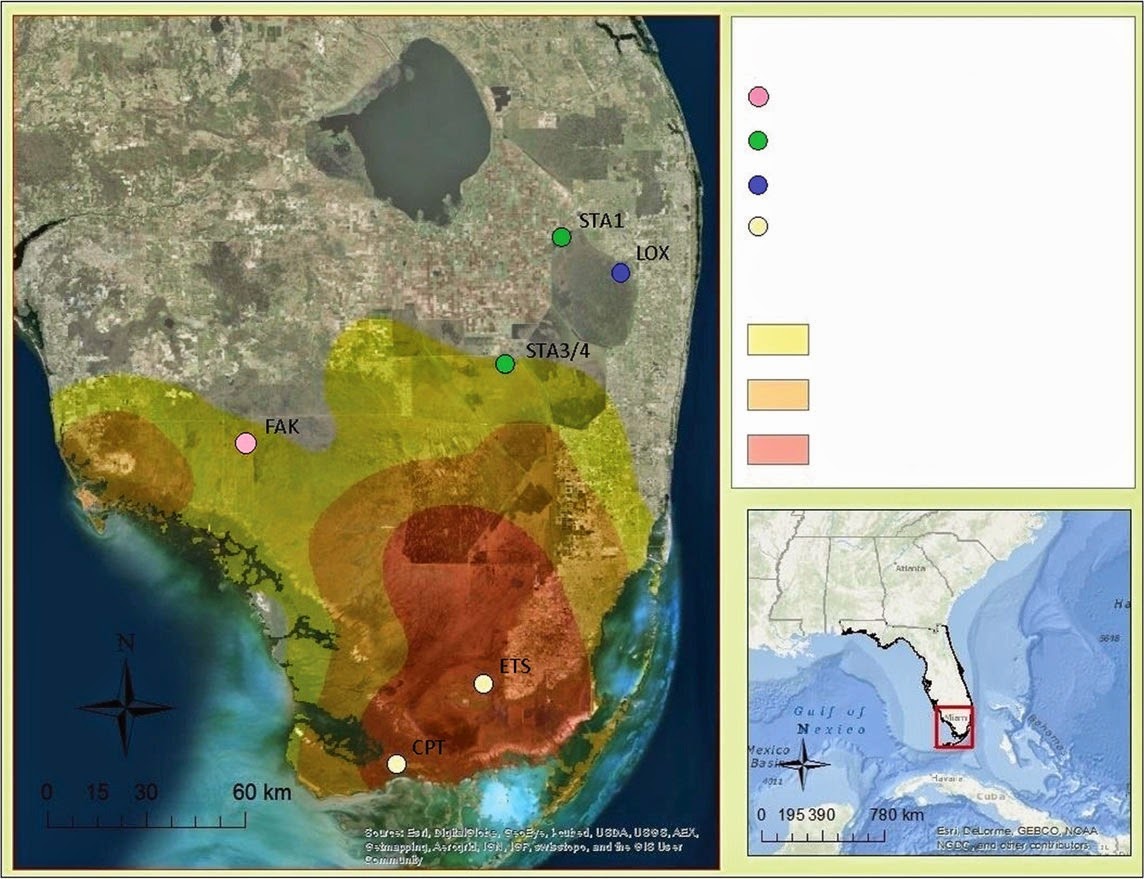
Task: Click the Esri, DeLorme credits on the inset map
Action: coord(1016,838)
